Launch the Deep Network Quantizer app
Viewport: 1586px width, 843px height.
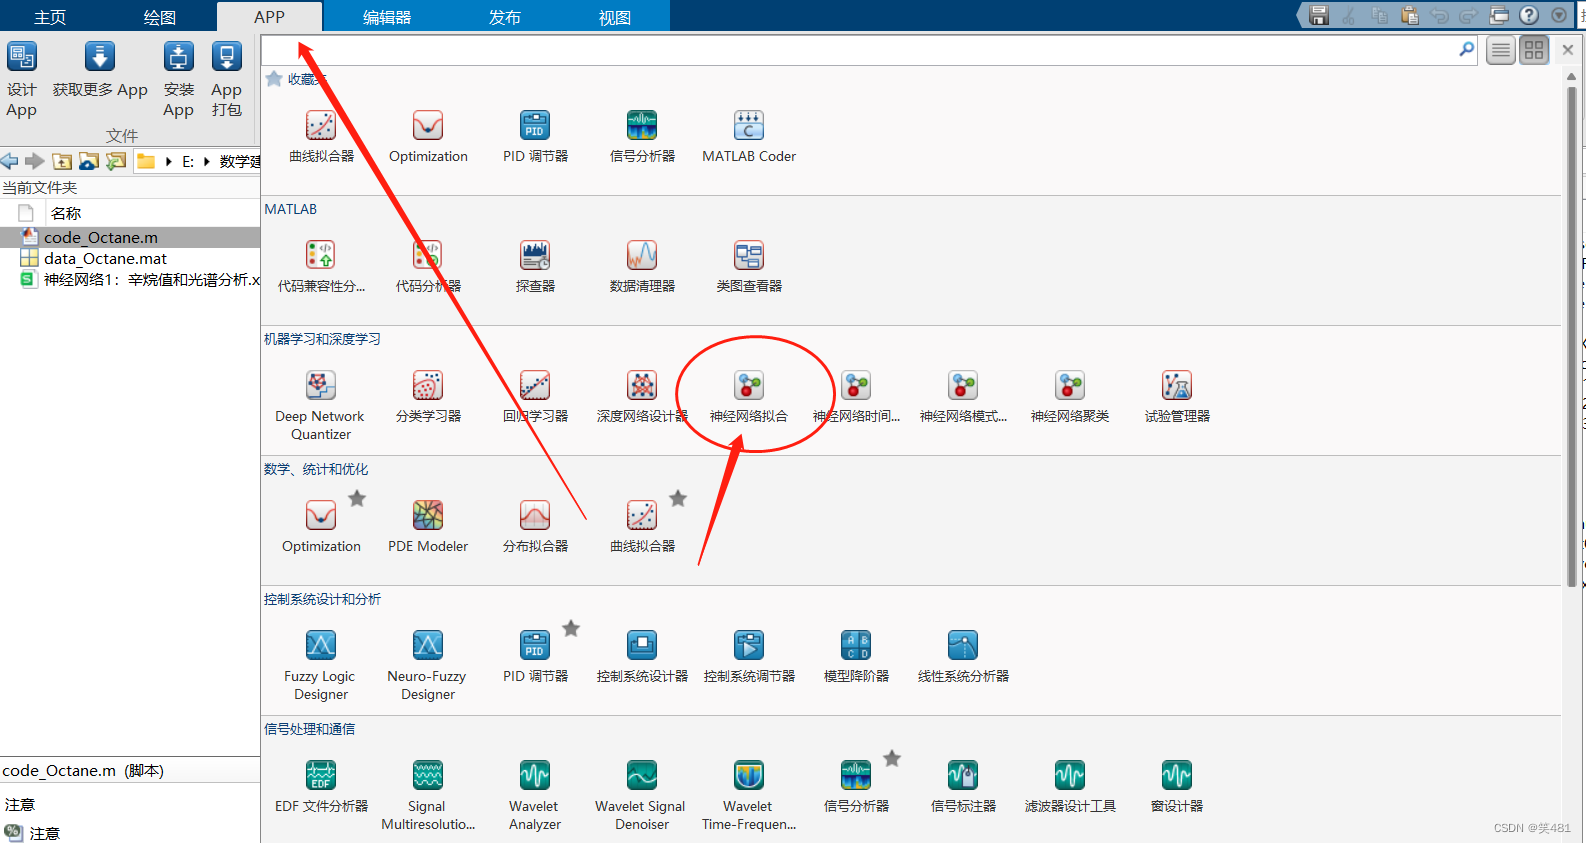point(320,405)
